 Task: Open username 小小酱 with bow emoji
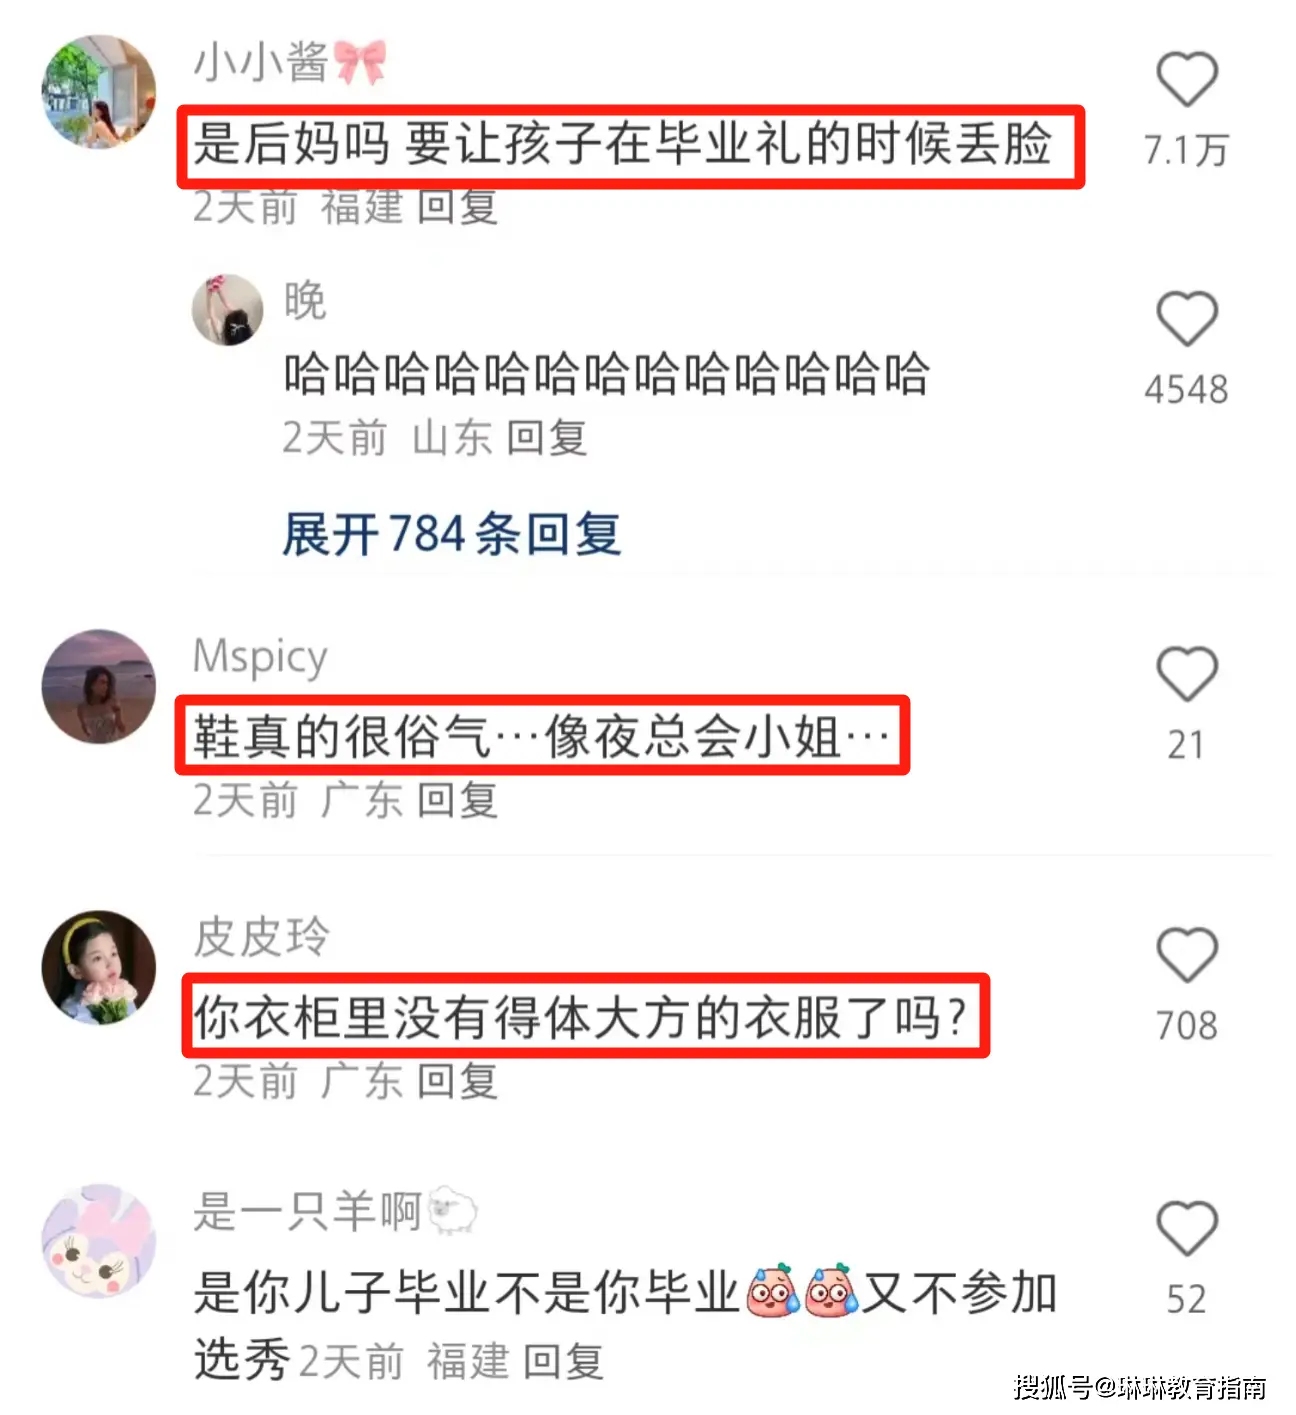click(289, 62)
